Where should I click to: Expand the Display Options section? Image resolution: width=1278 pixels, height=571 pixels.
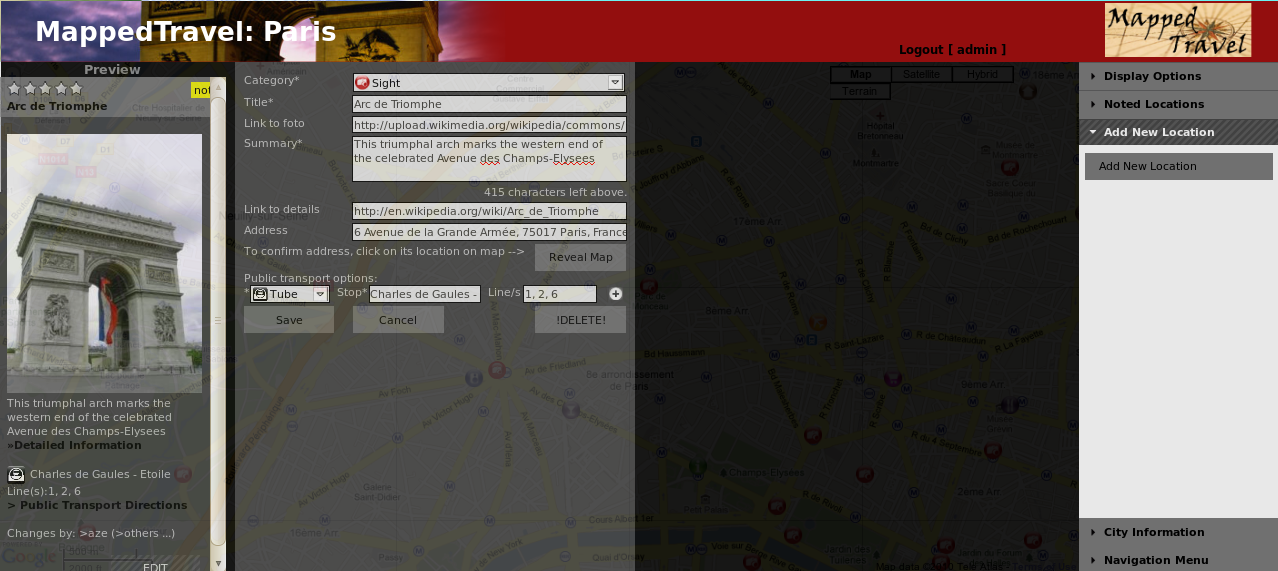(1178, 76)
